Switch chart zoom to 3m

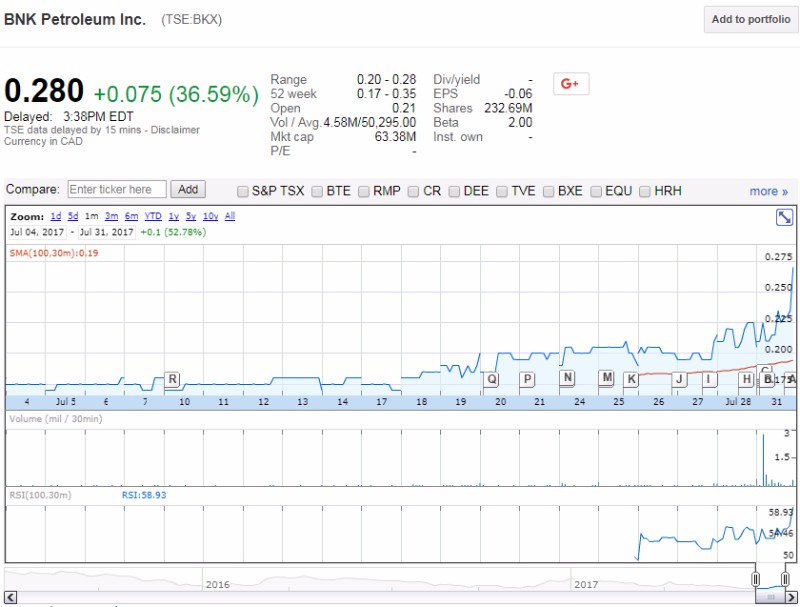pos(111,216)
